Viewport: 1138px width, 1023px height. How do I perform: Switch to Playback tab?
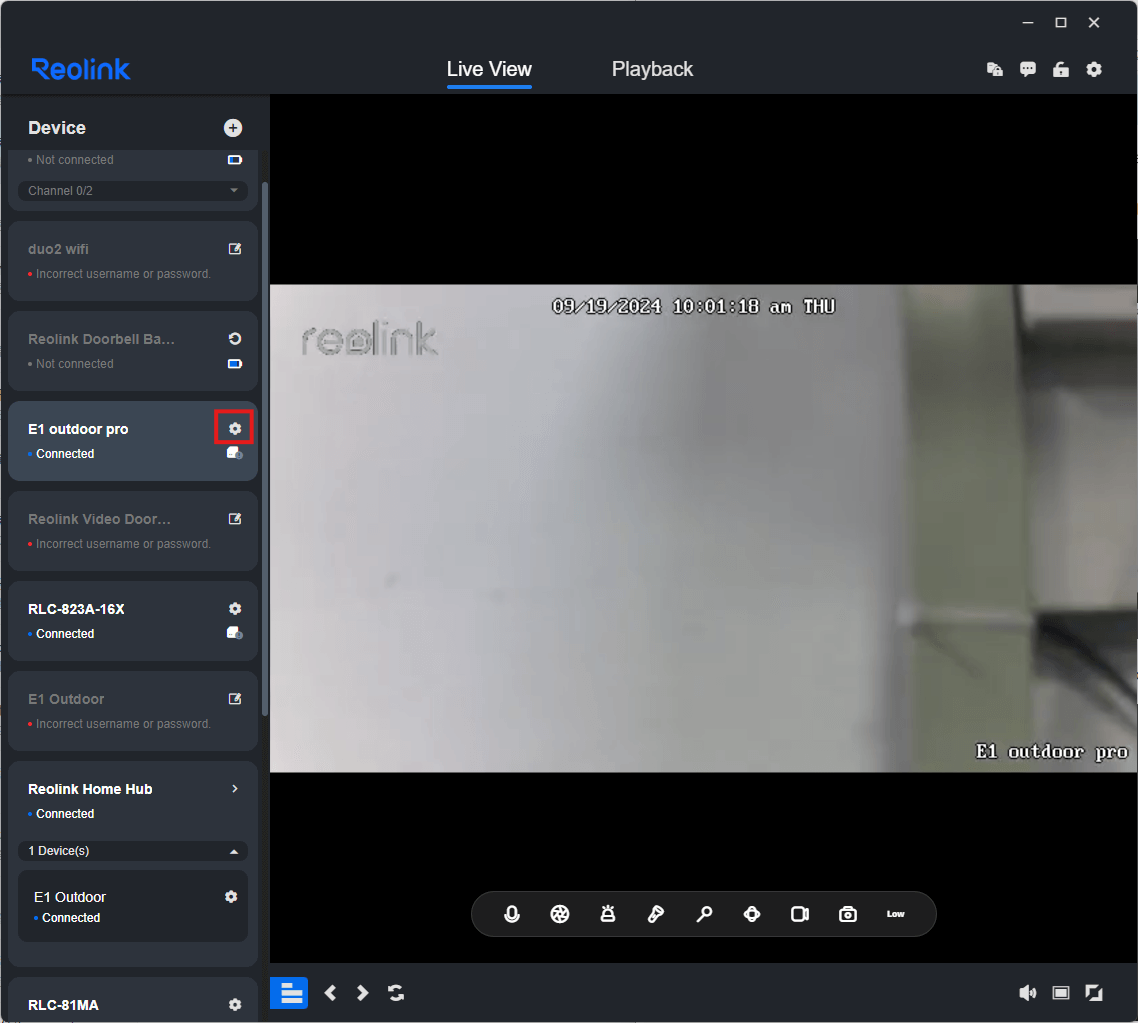point(652,70)
